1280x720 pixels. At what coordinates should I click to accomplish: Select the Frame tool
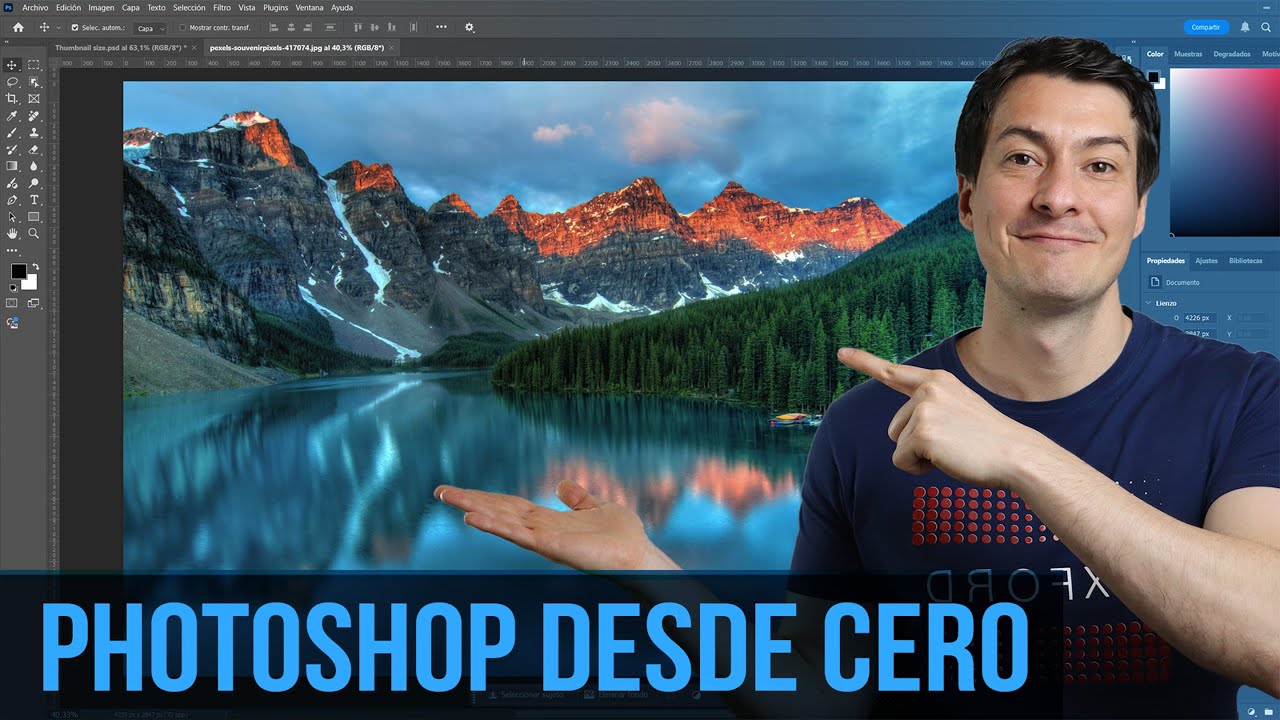(x=34, y=98)
